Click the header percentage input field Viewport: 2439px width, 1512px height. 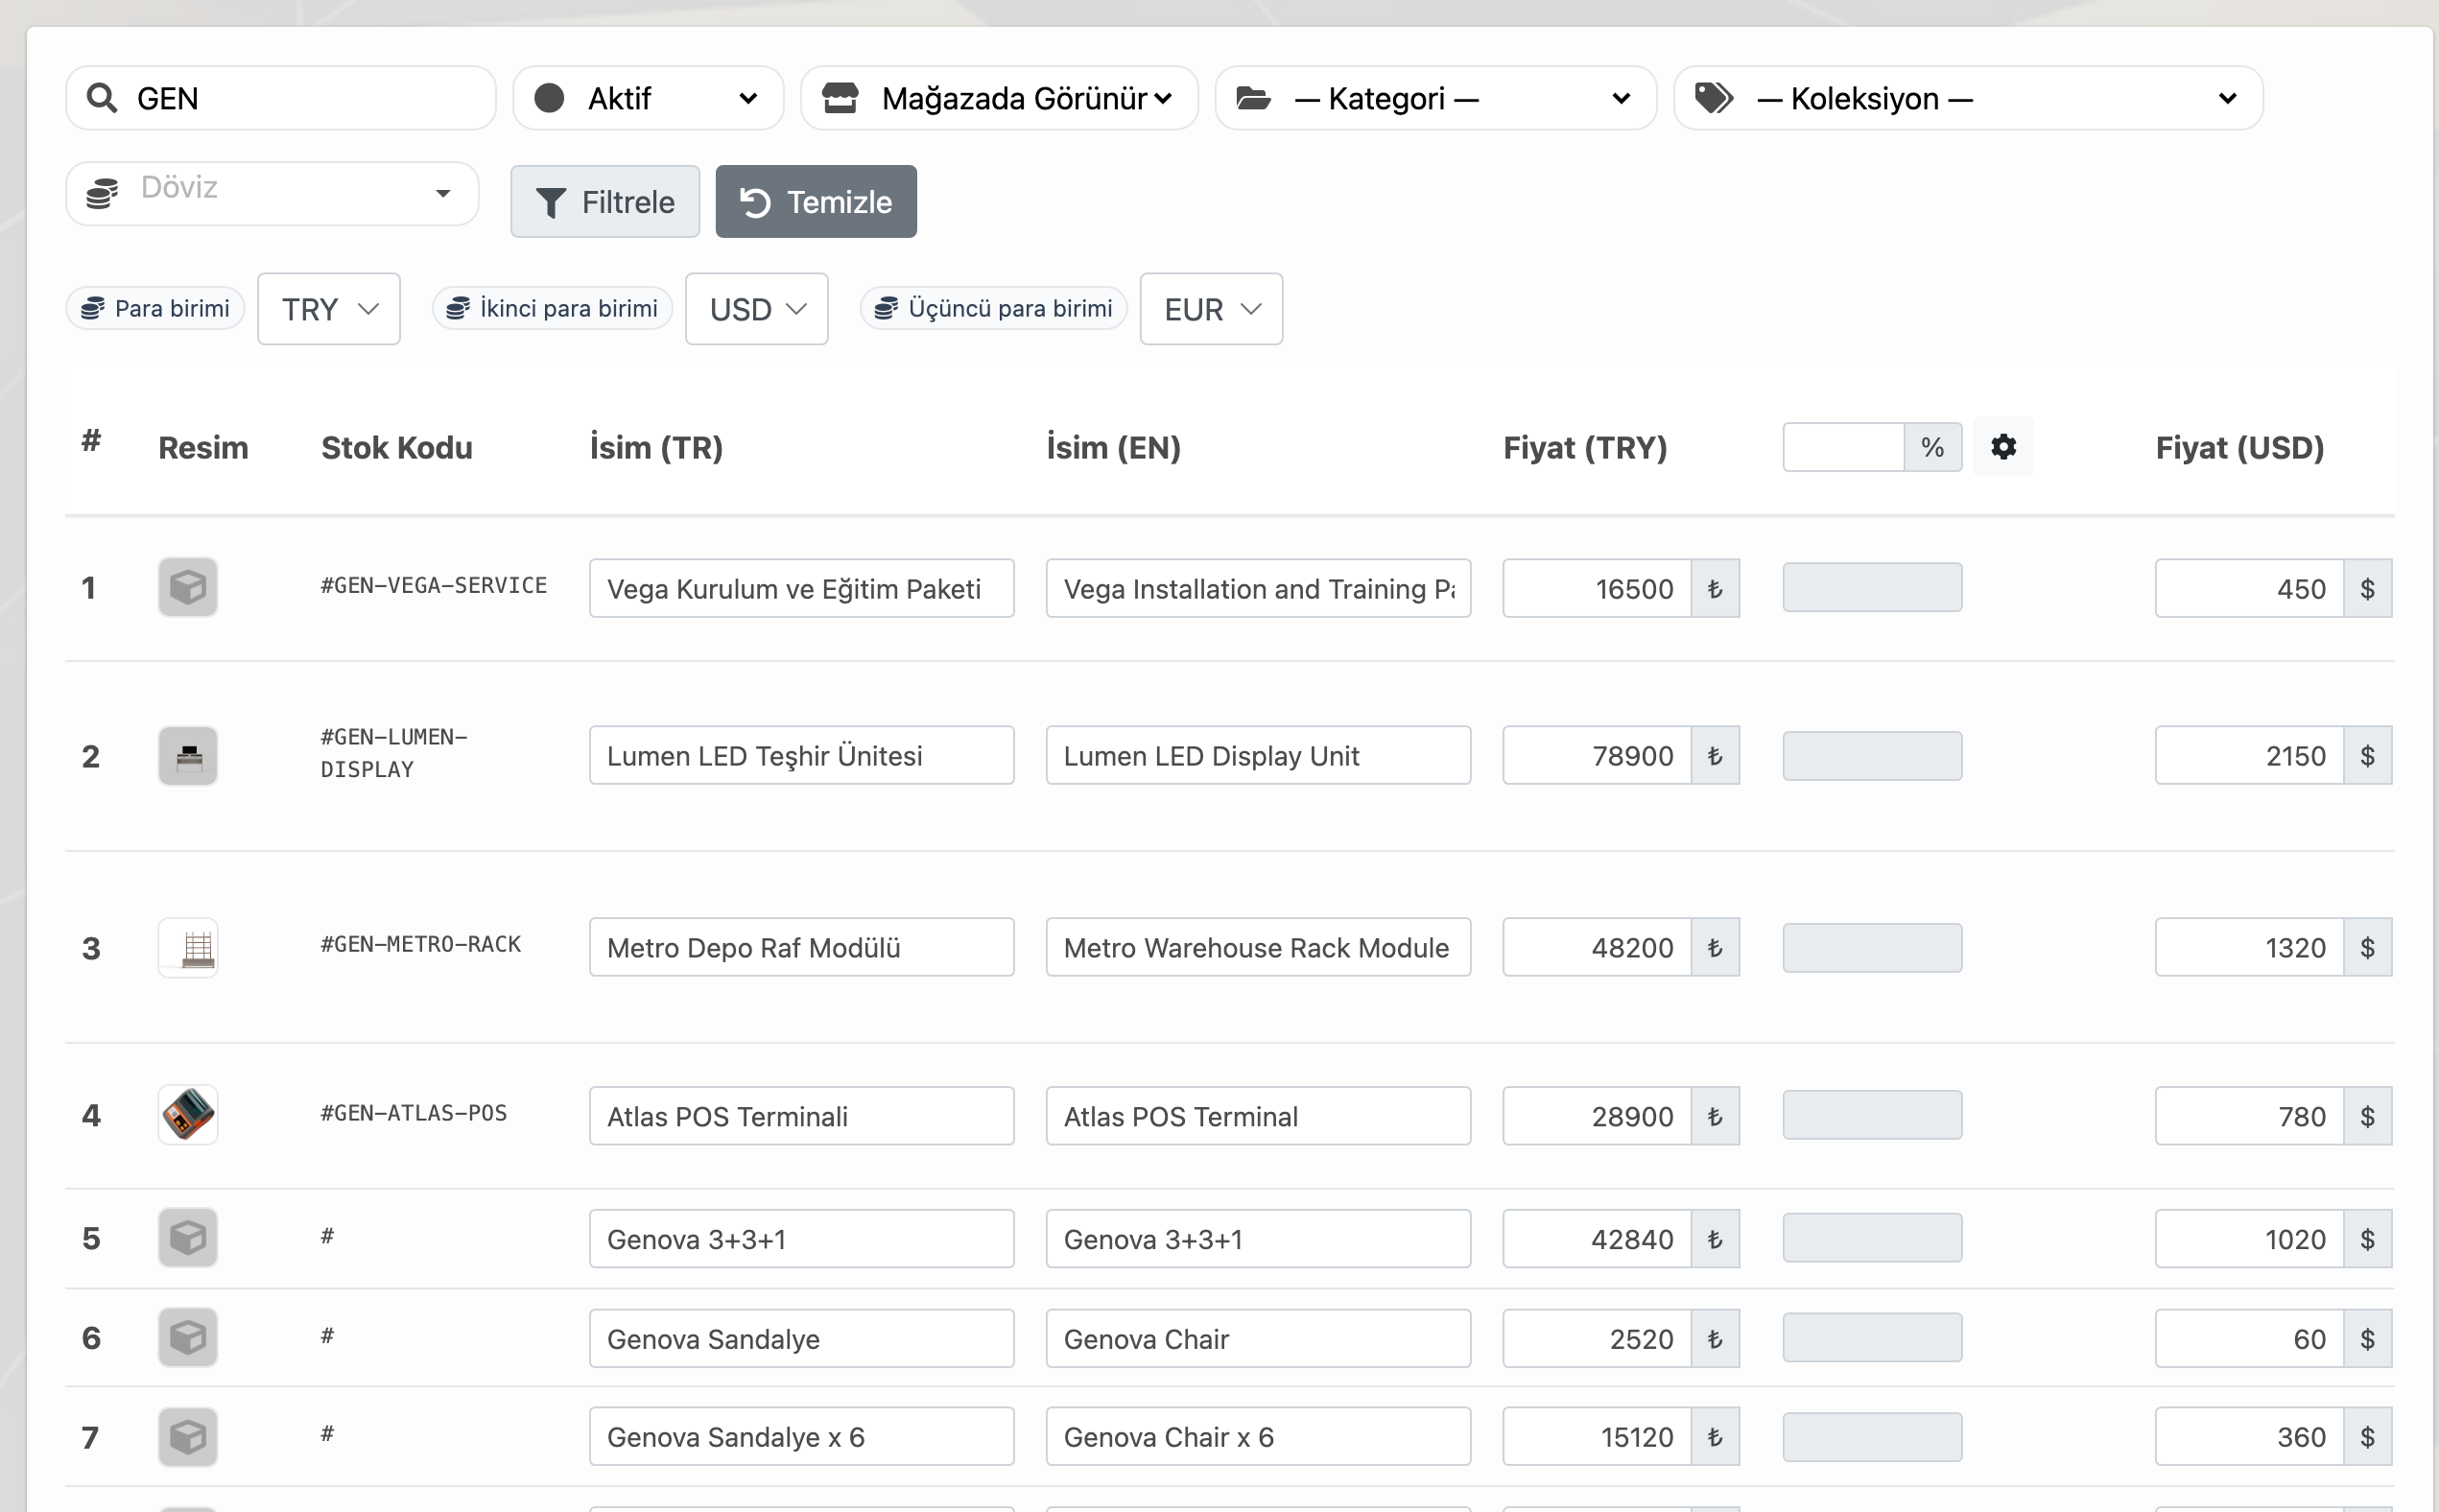tap(1843, 447)
